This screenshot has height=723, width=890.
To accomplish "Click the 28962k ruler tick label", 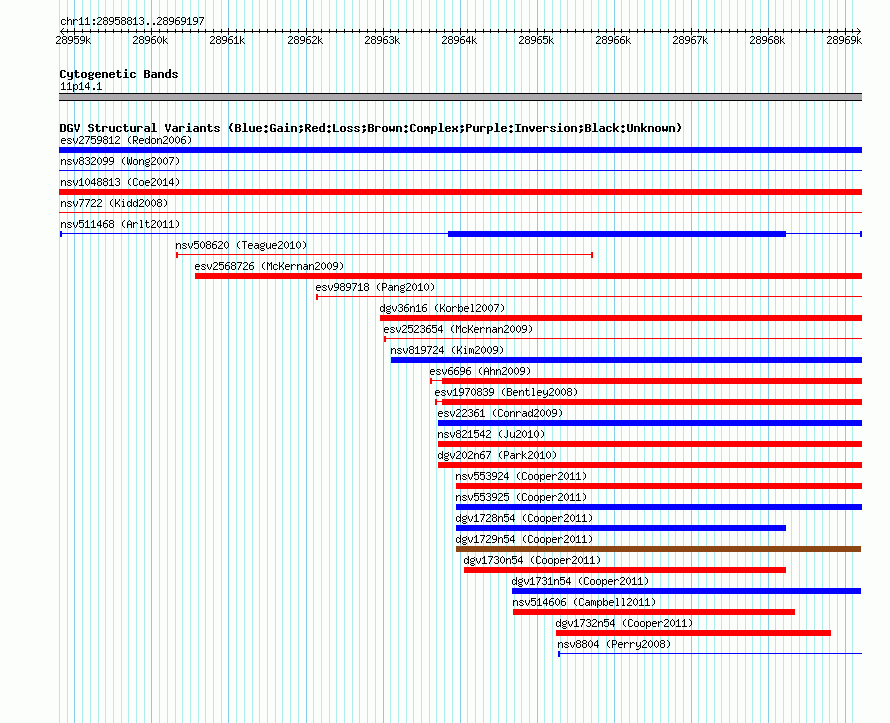I will pyautogui.click(x=305, y=40).
